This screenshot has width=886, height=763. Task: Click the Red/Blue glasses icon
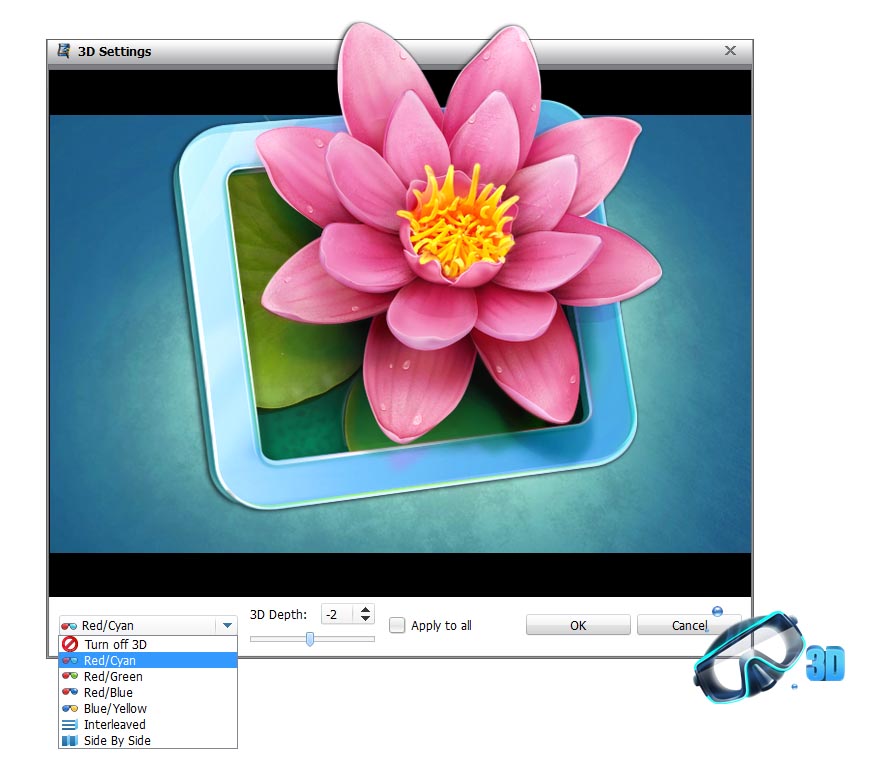click(70, 692)
